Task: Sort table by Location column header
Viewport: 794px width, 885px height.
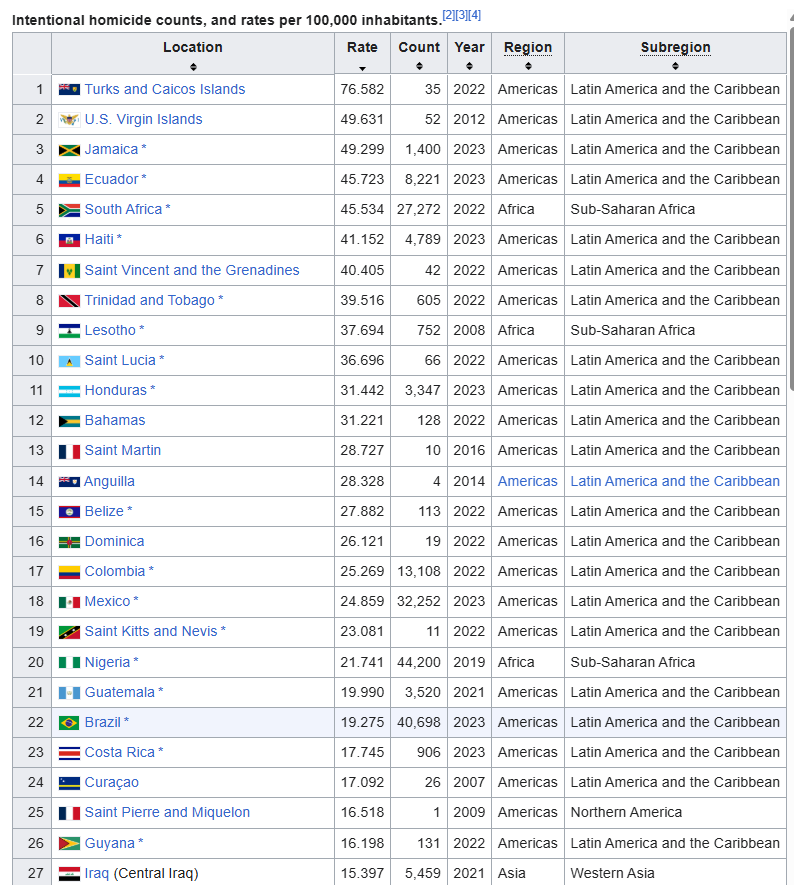Action: [x=193, y=54]
